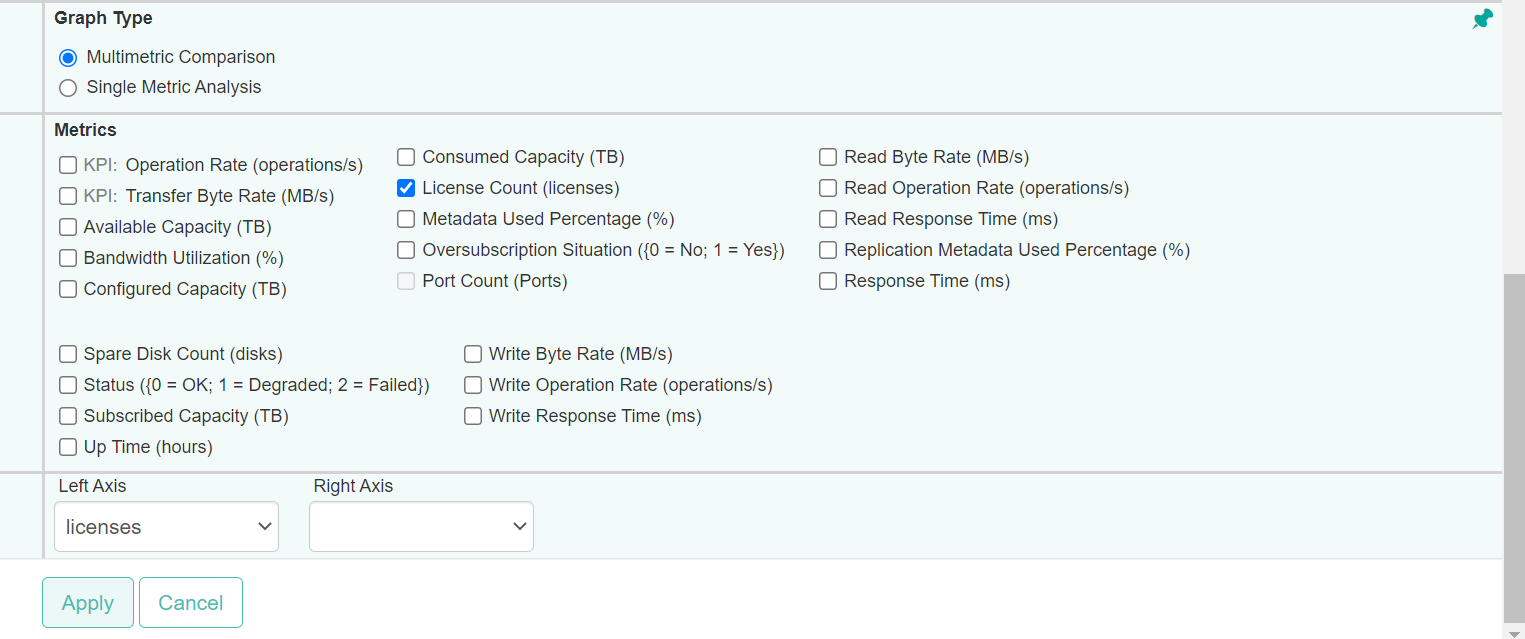
Task: Click the Apply button
Action: click(87, 602)
